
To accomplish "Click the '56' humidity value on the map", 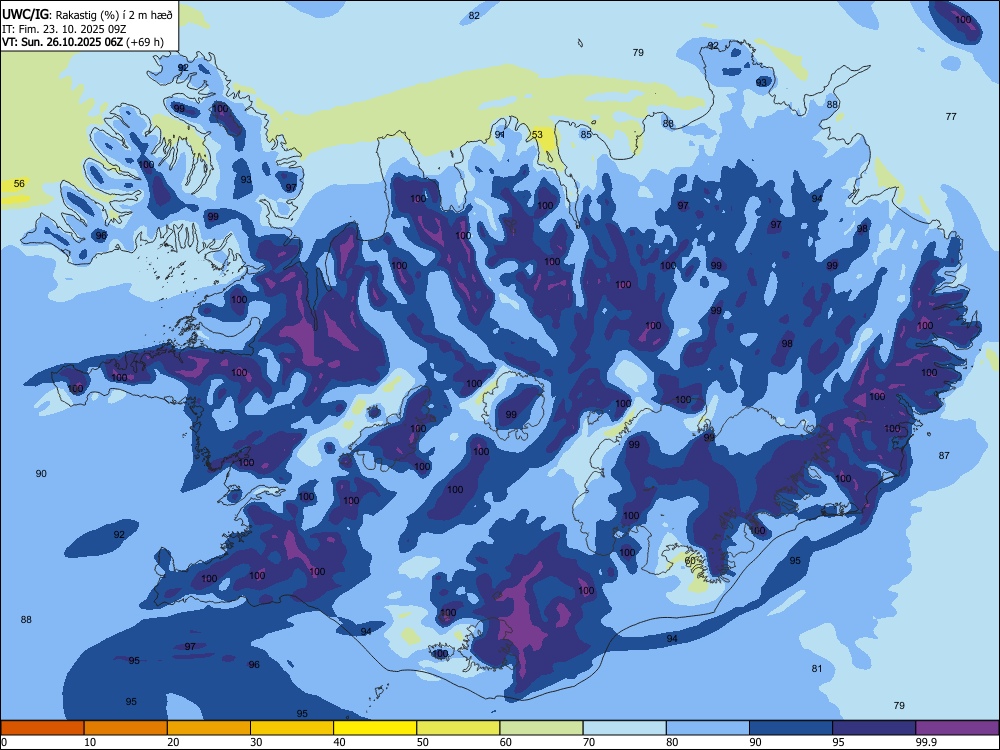I will [19, 184].
